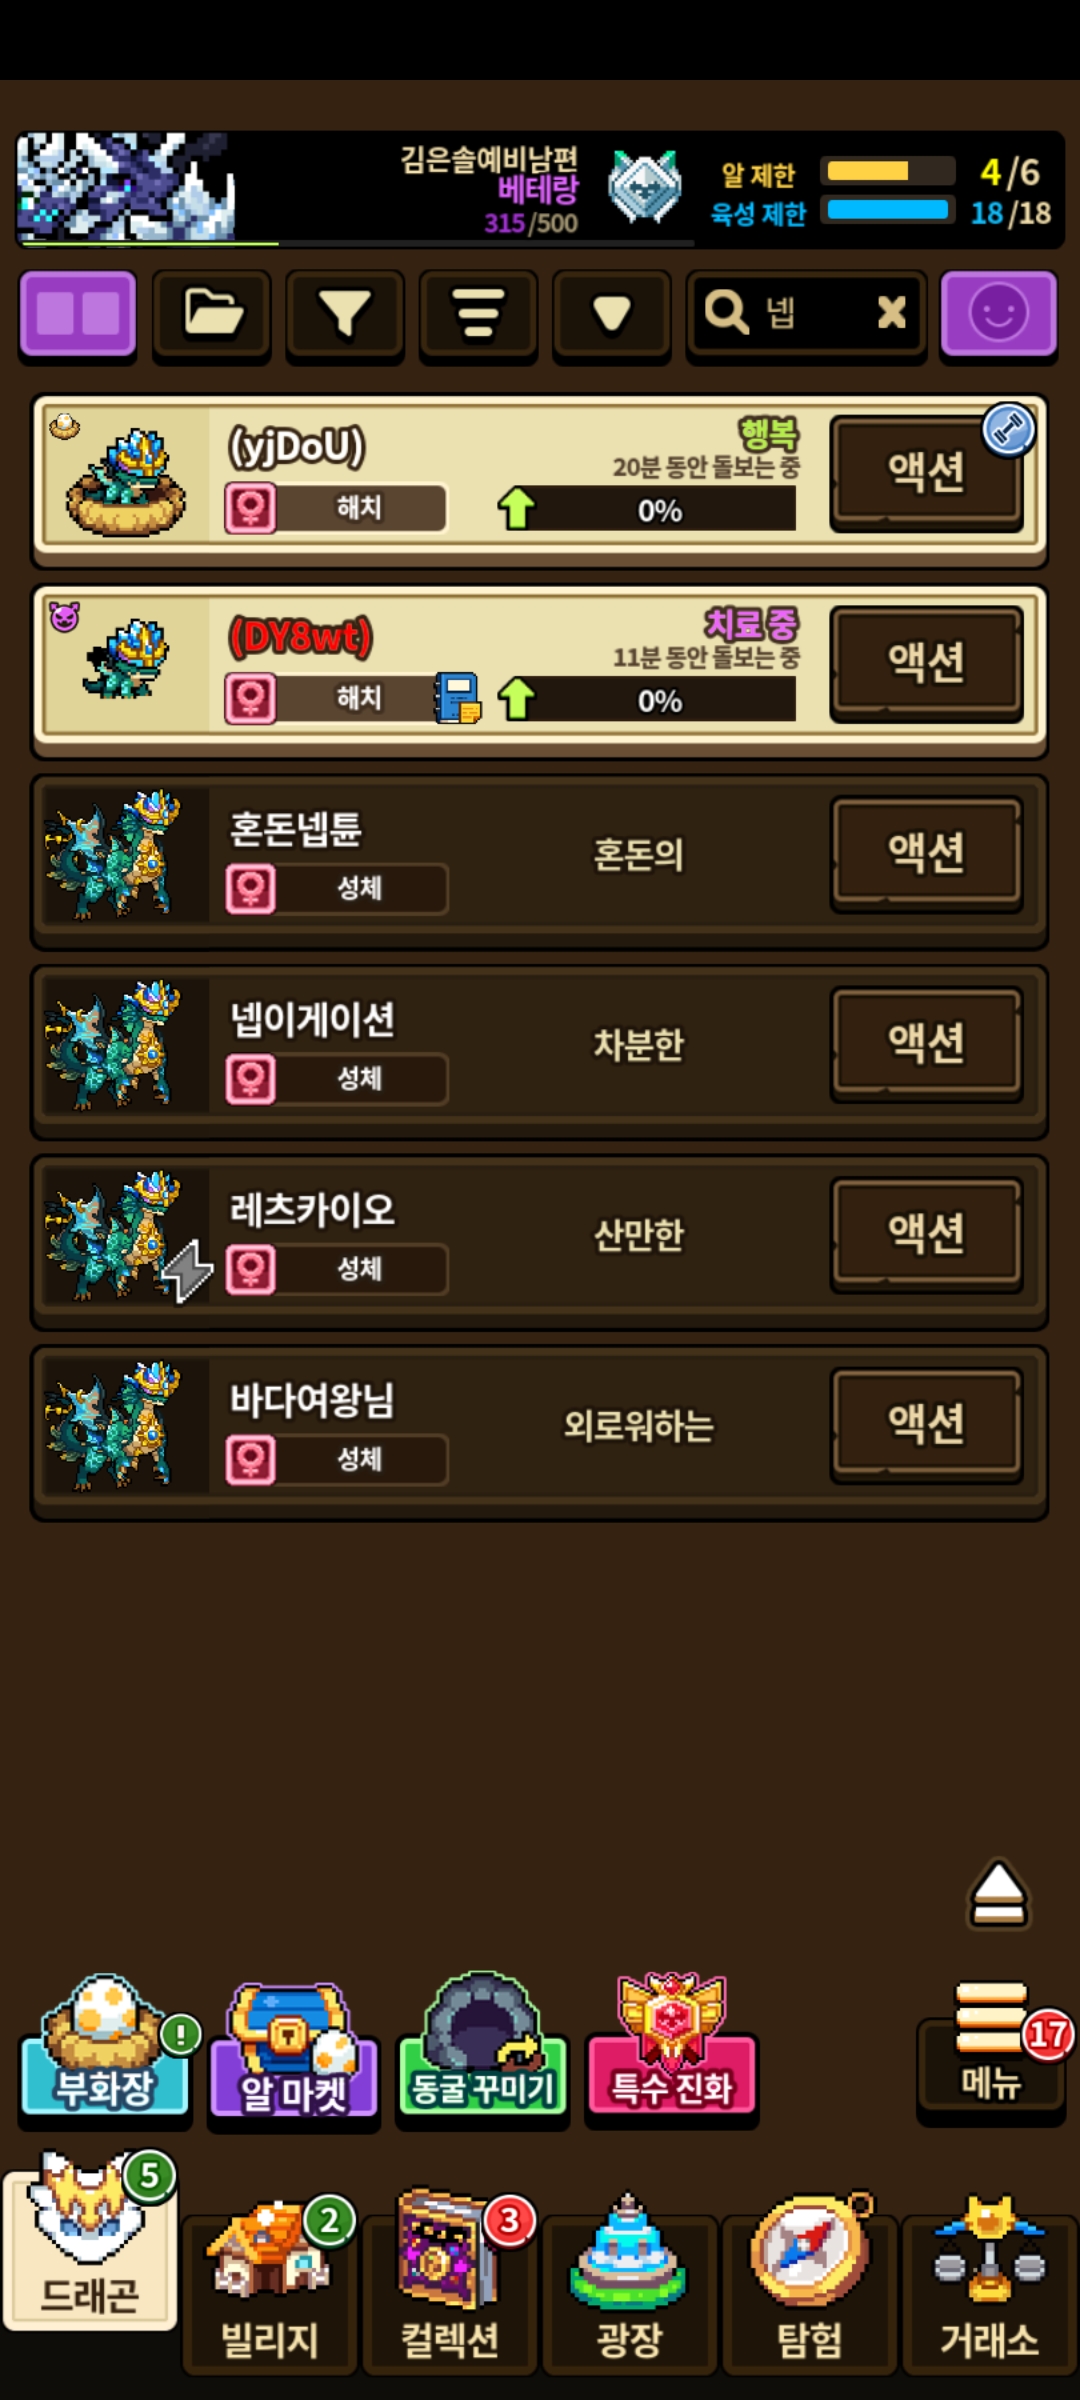Tap the growth progress bar of yjDoU

[x=660, y=510]
